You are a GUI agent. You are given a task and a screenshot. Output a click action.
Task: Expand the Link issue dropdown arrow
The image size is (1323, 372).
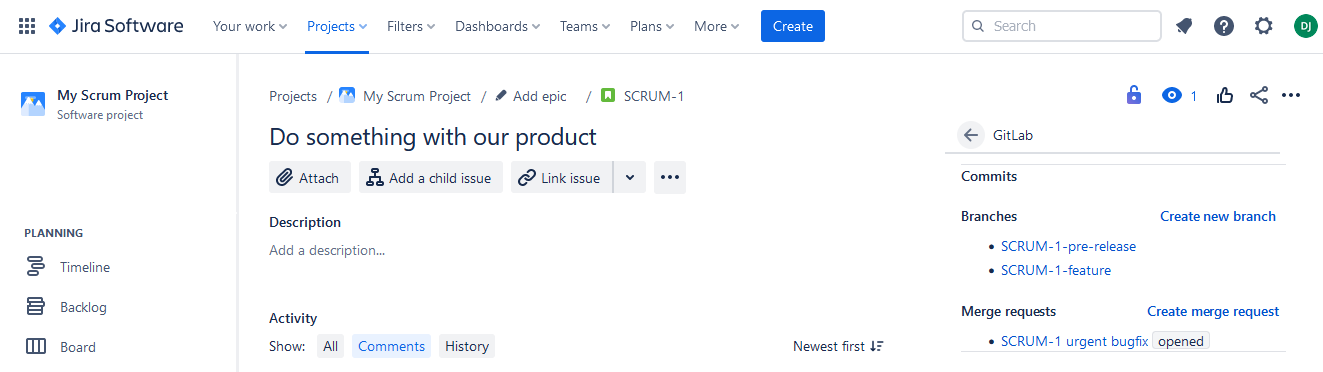pyautogui.click(x=630, y=177)
